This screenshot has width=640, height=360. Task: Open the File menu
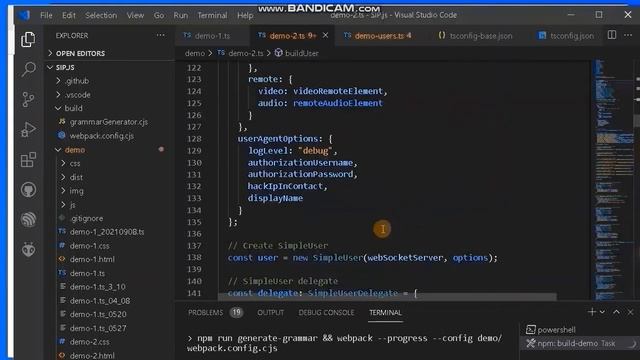point(46,16)
